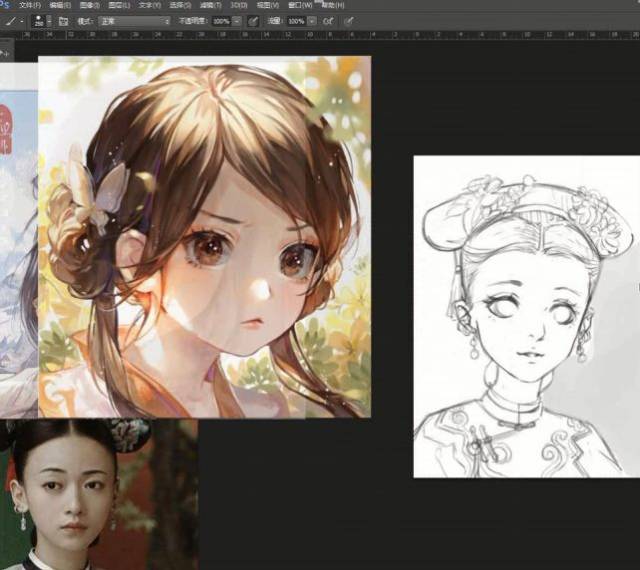Open the 文件(F) File menu
640x570 pixels.
point(30,5)
